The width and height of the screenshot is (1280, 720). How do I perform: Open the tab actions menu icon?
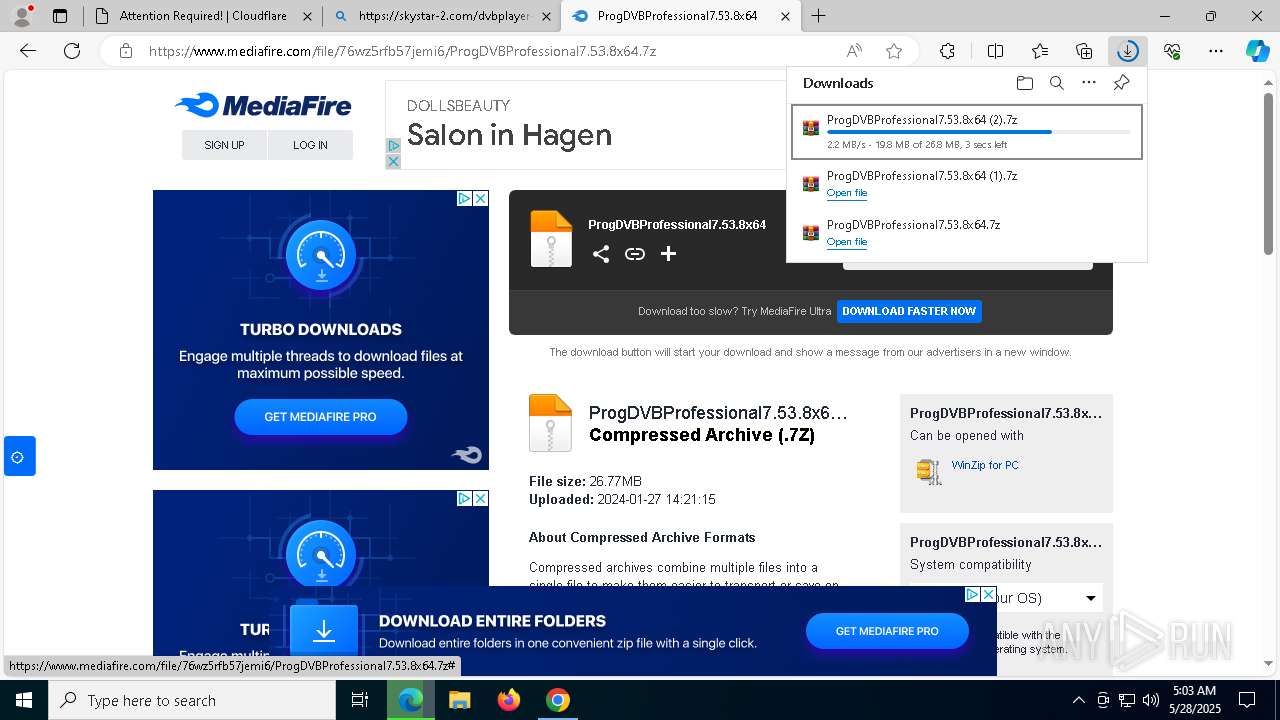click(x=60, y=16)
